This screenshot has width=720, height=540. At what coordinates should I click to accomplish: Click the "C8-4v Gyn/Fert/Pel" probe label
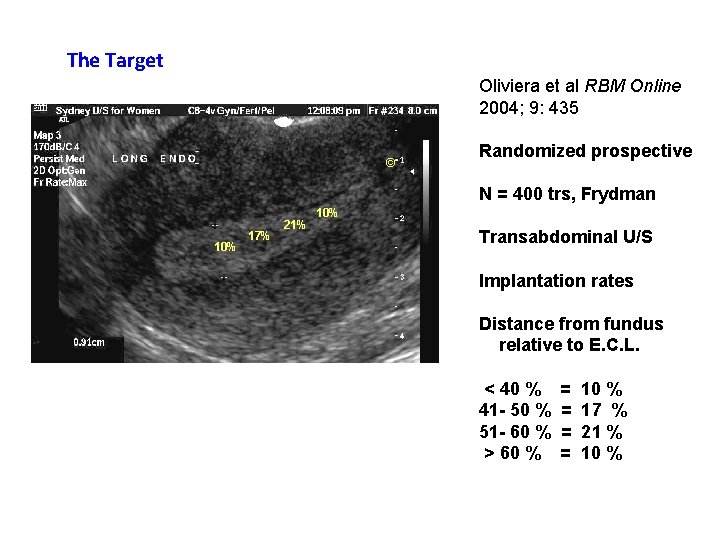tap(231, 111)
